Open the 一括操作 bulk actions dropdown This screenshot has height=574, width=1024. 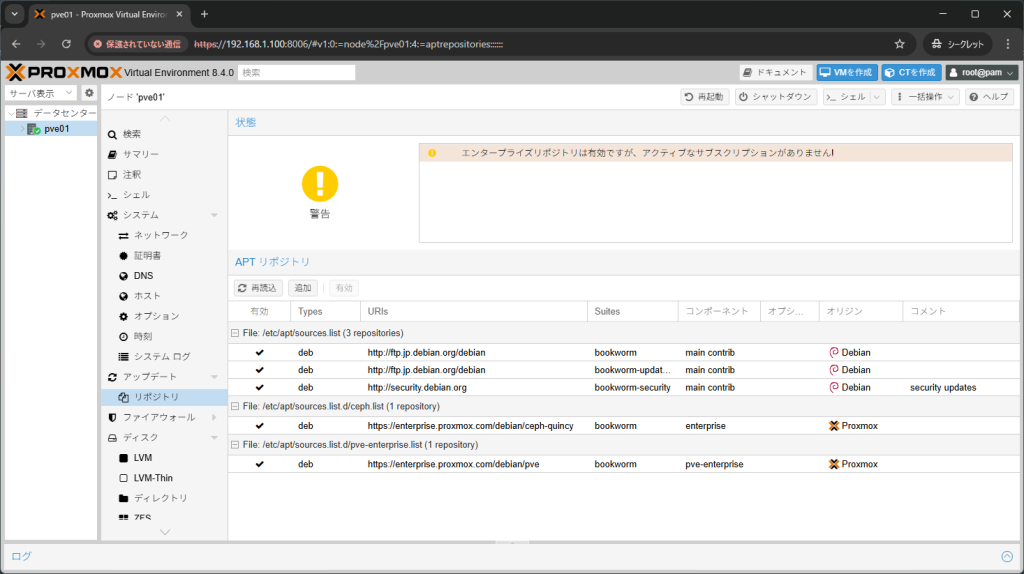926,97
